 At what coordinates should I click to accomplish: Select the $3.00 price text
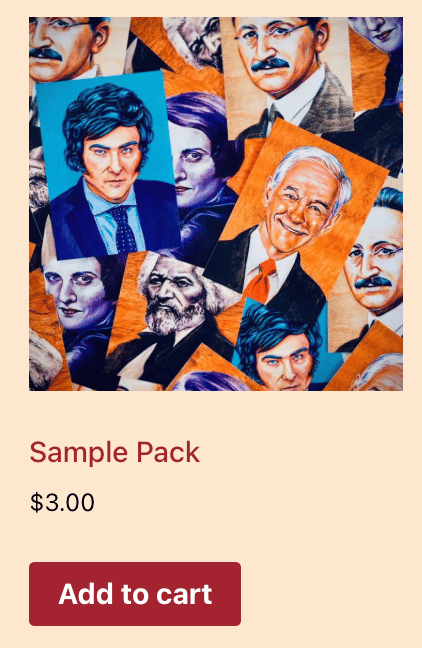tap(62, 503)
